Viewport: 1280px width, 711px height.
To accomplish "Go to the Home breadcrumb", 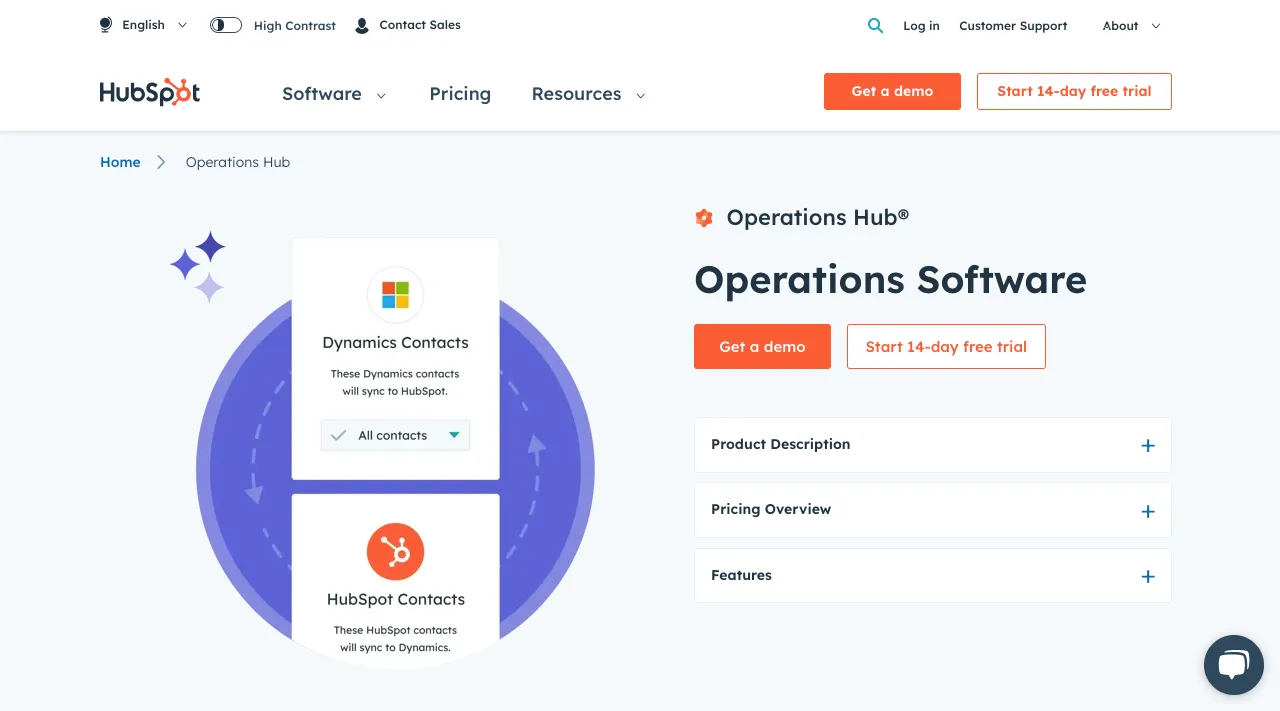I will pos(120,162).
